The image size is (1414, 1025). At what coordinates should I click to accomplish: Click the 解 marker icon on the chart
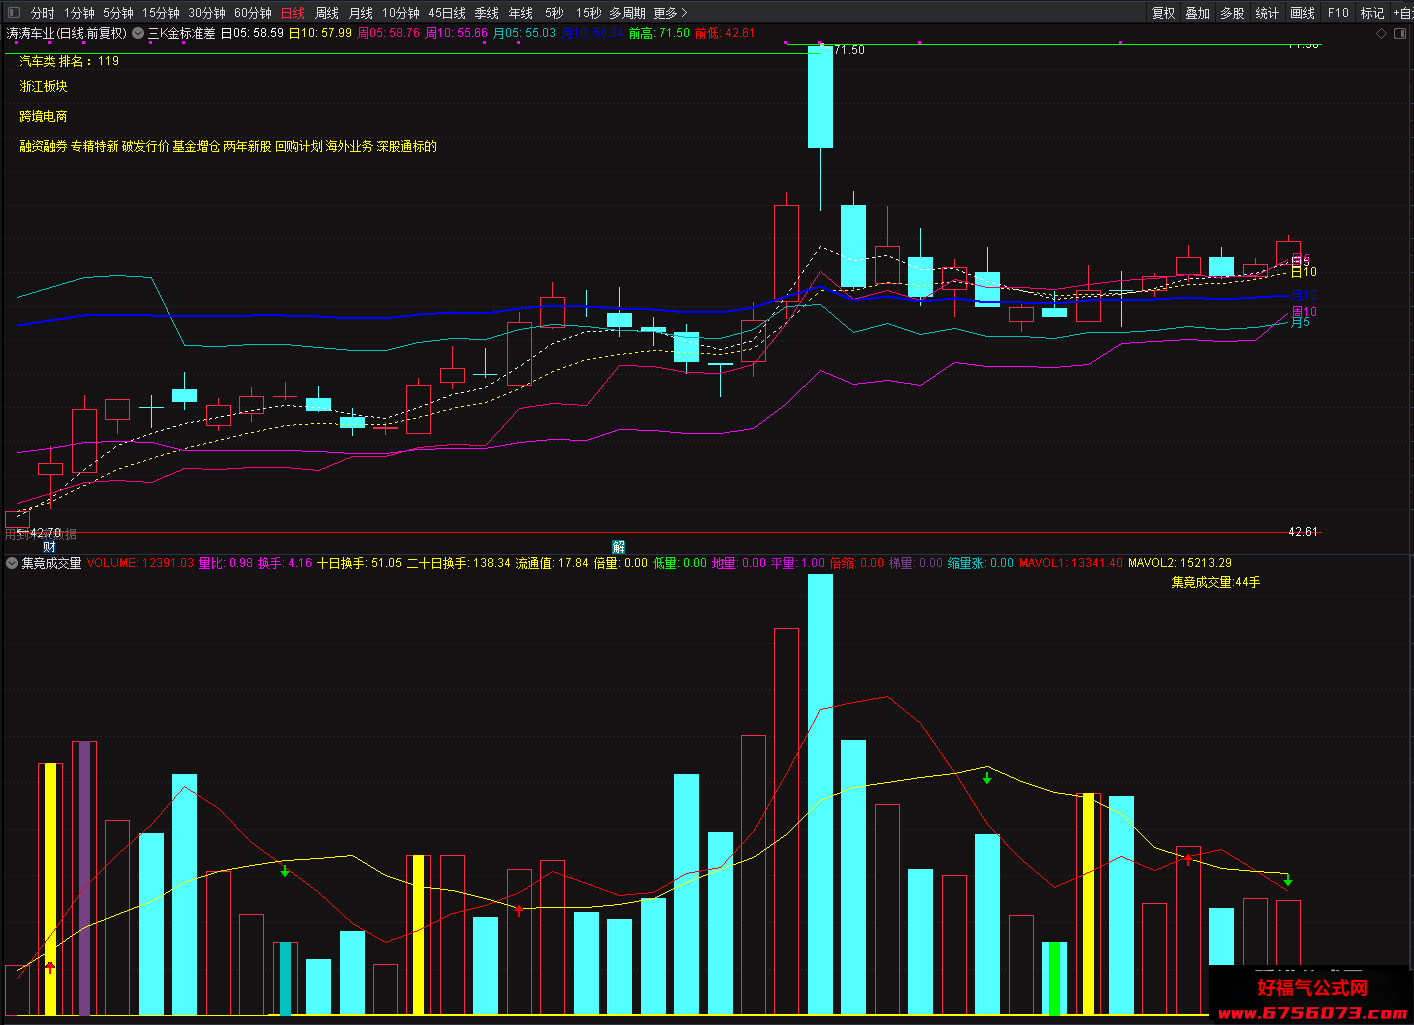[x=619, y=546]
